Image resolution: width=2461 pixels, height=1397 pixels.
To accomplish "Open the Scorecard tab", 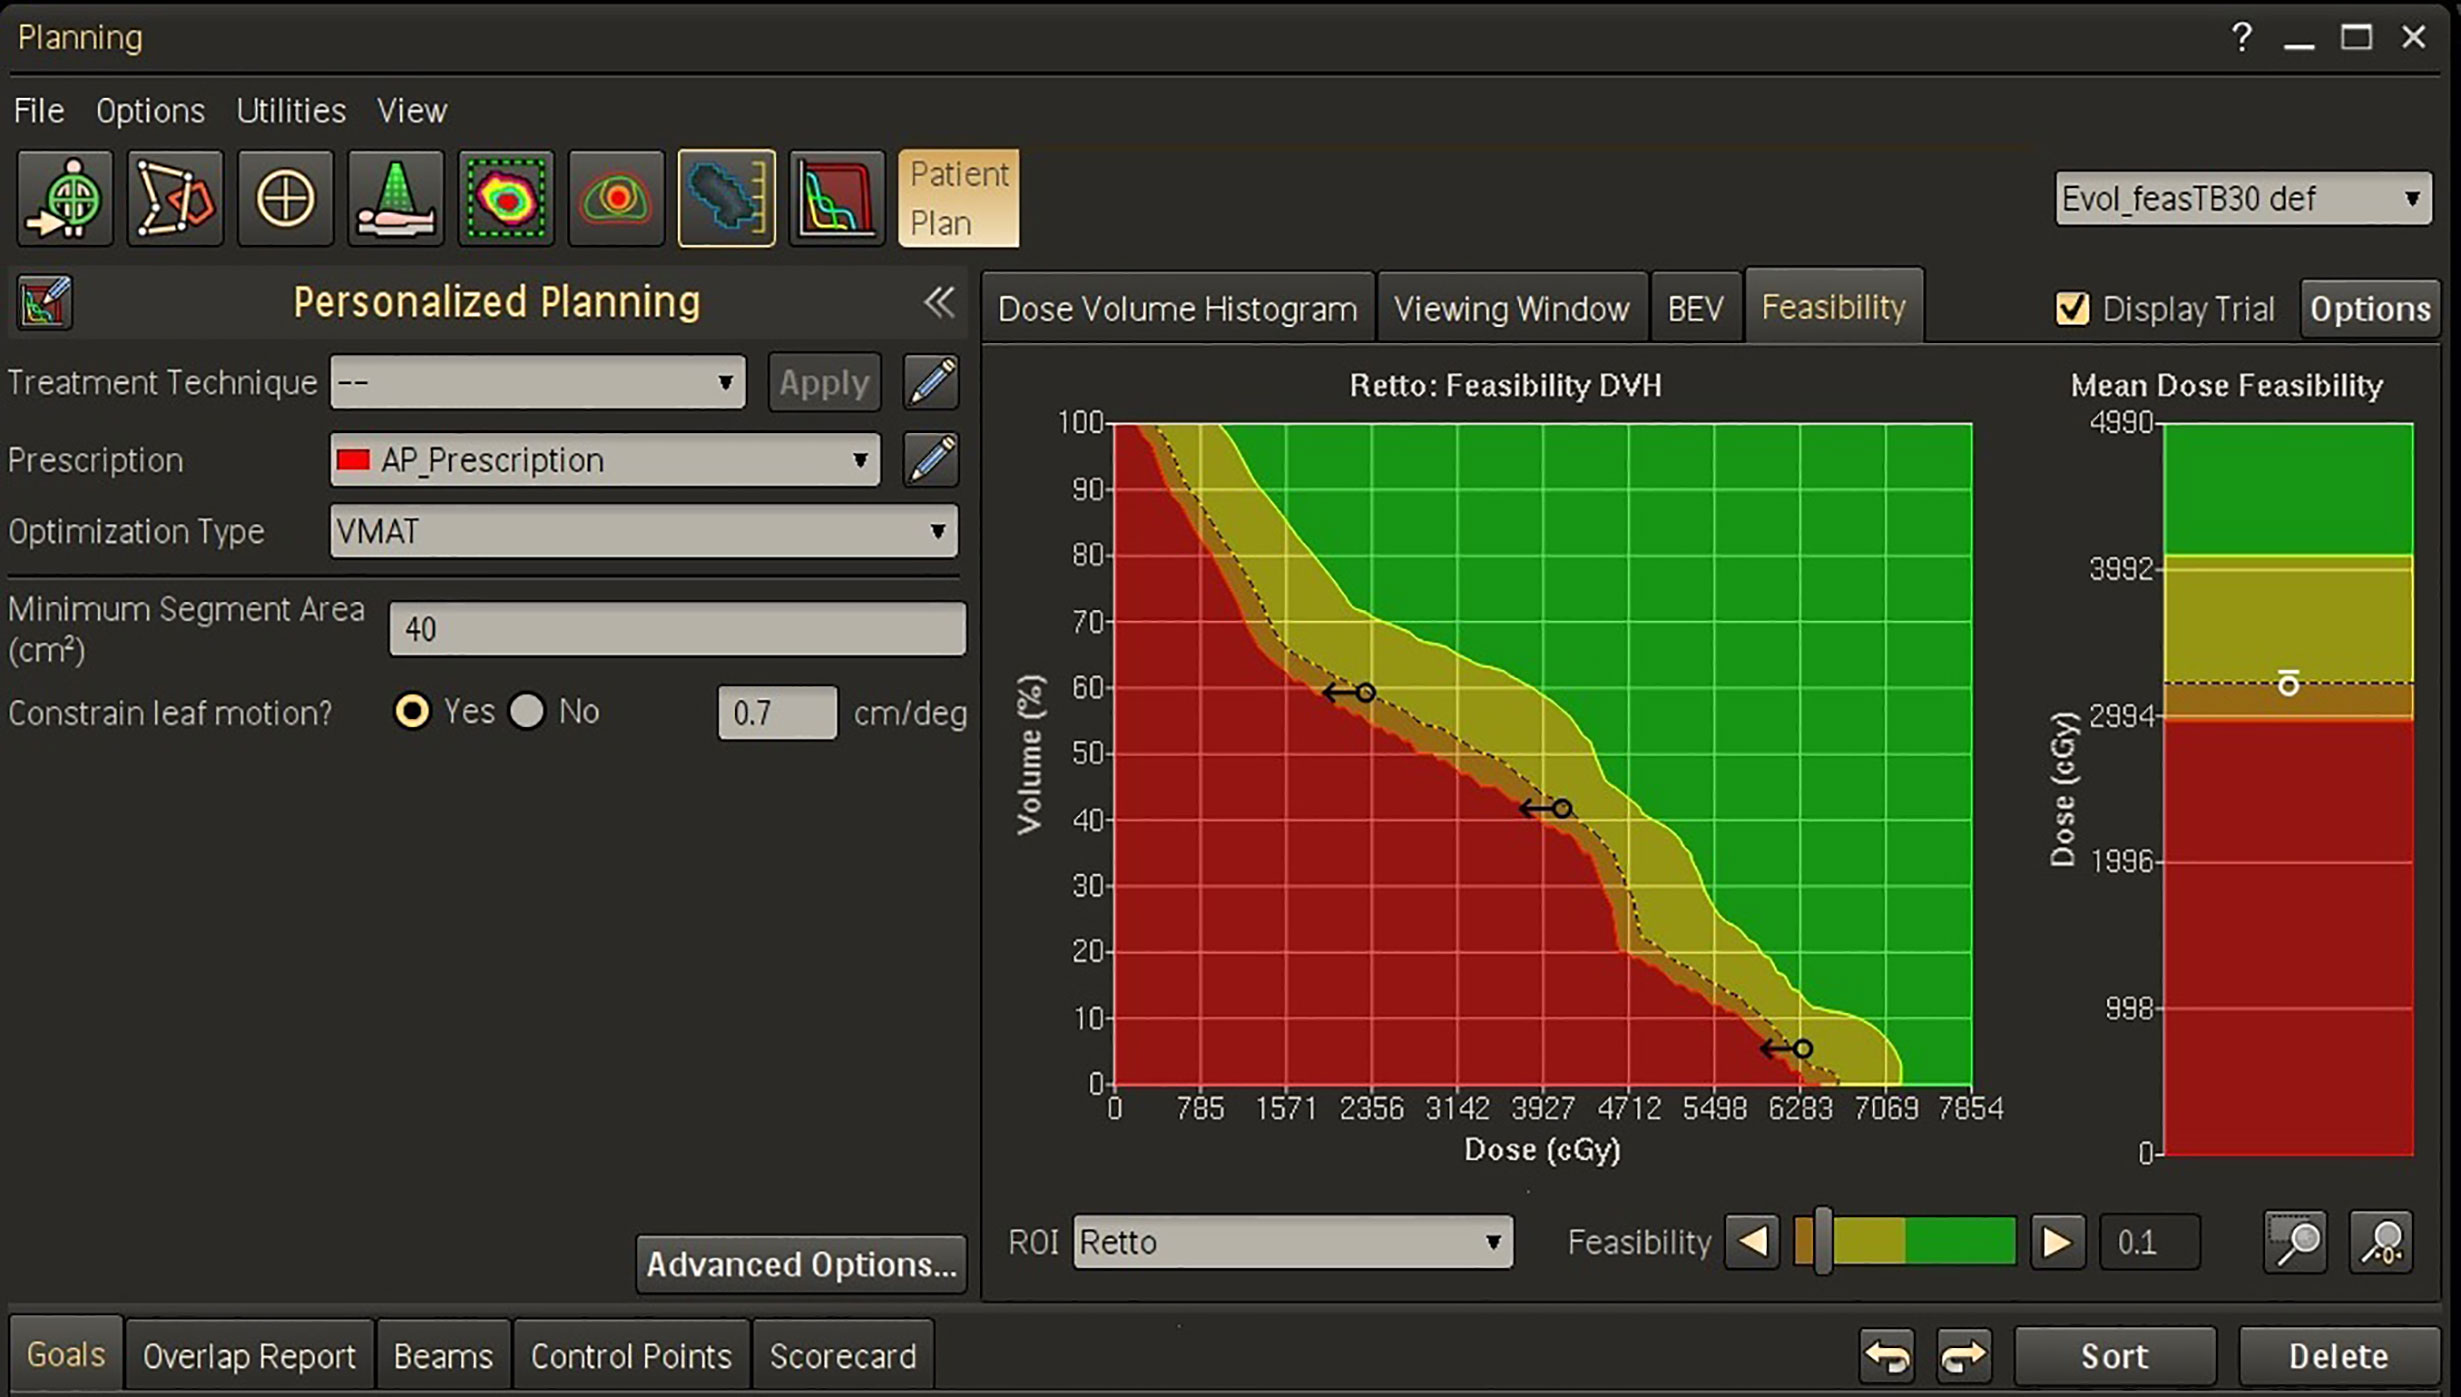I will [843, 1356].
